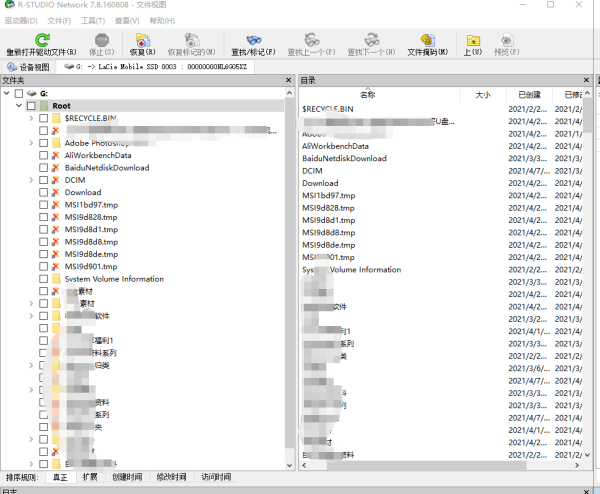Open the 工具(T) menu
Viewport: 600px width, 494px height.
point(93,20)
